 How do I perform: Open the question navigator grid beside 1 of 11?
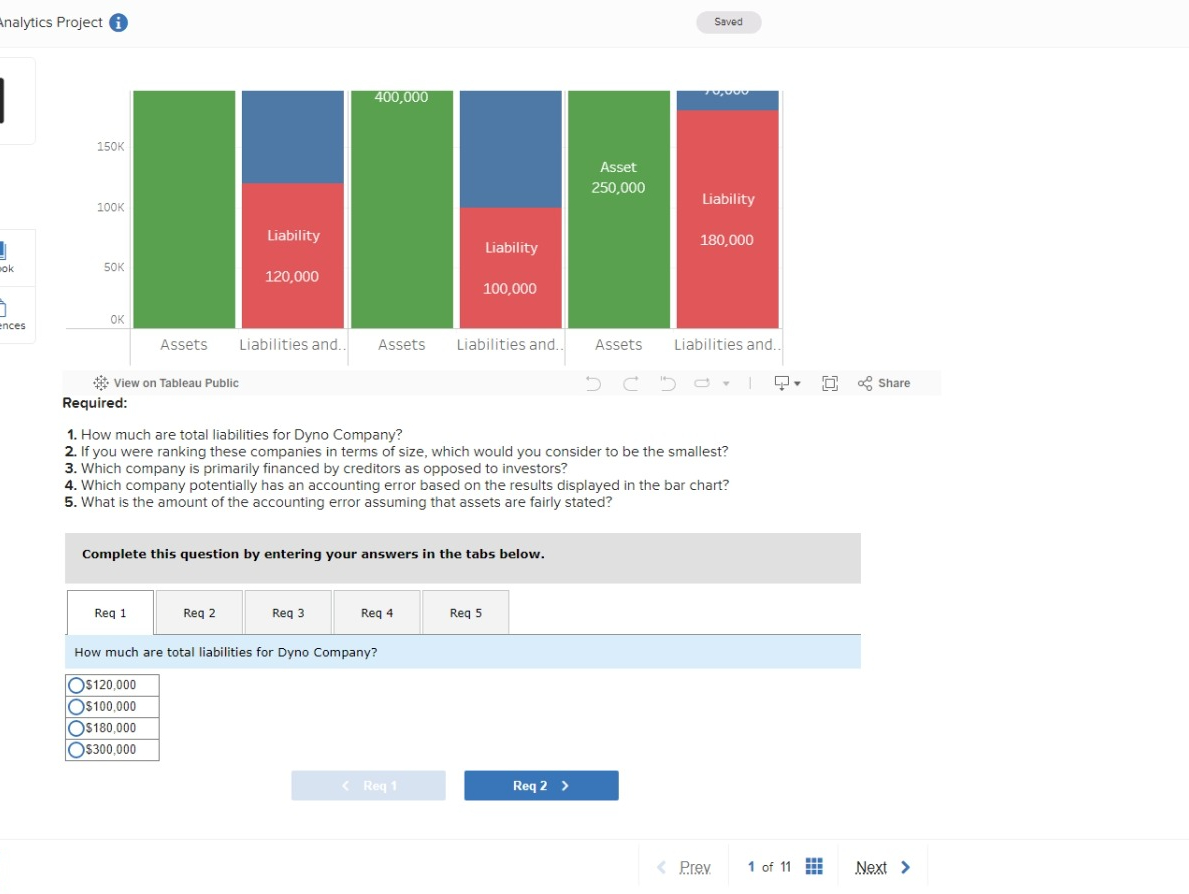pyautogui.click(x=814, y=866)
